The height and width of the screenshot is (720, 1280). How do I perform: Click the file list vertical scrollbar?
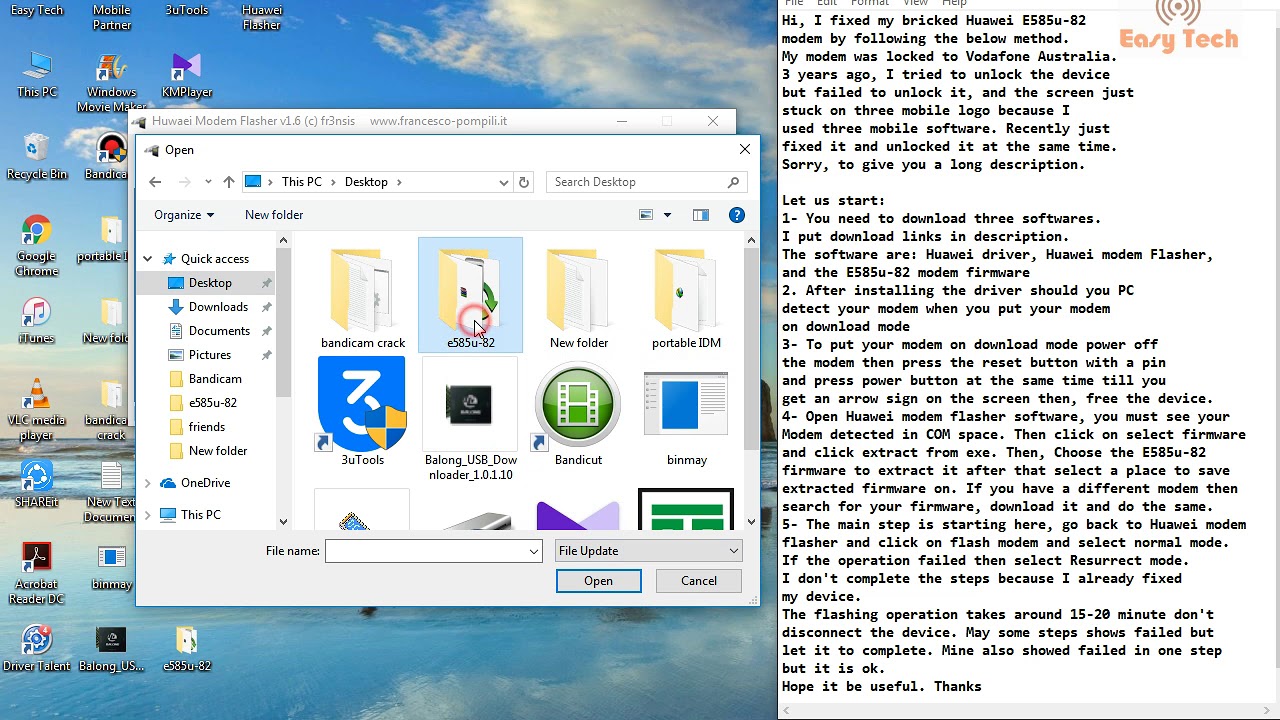point(751,380)
